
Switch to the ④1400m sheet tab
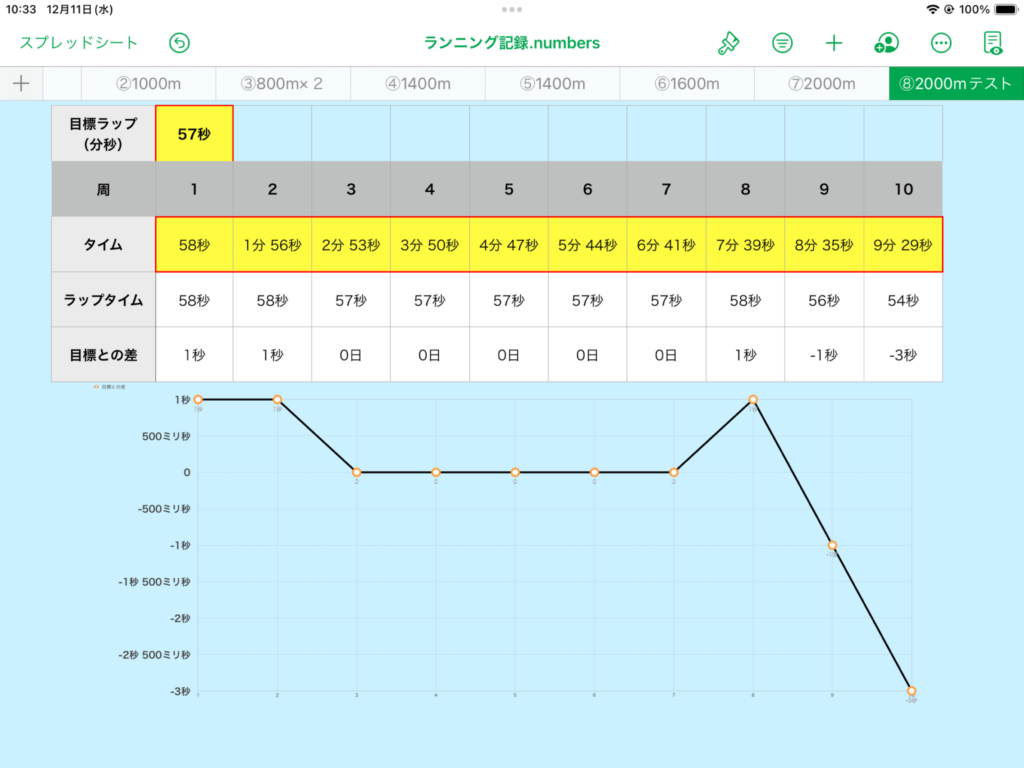click(418, 84)
